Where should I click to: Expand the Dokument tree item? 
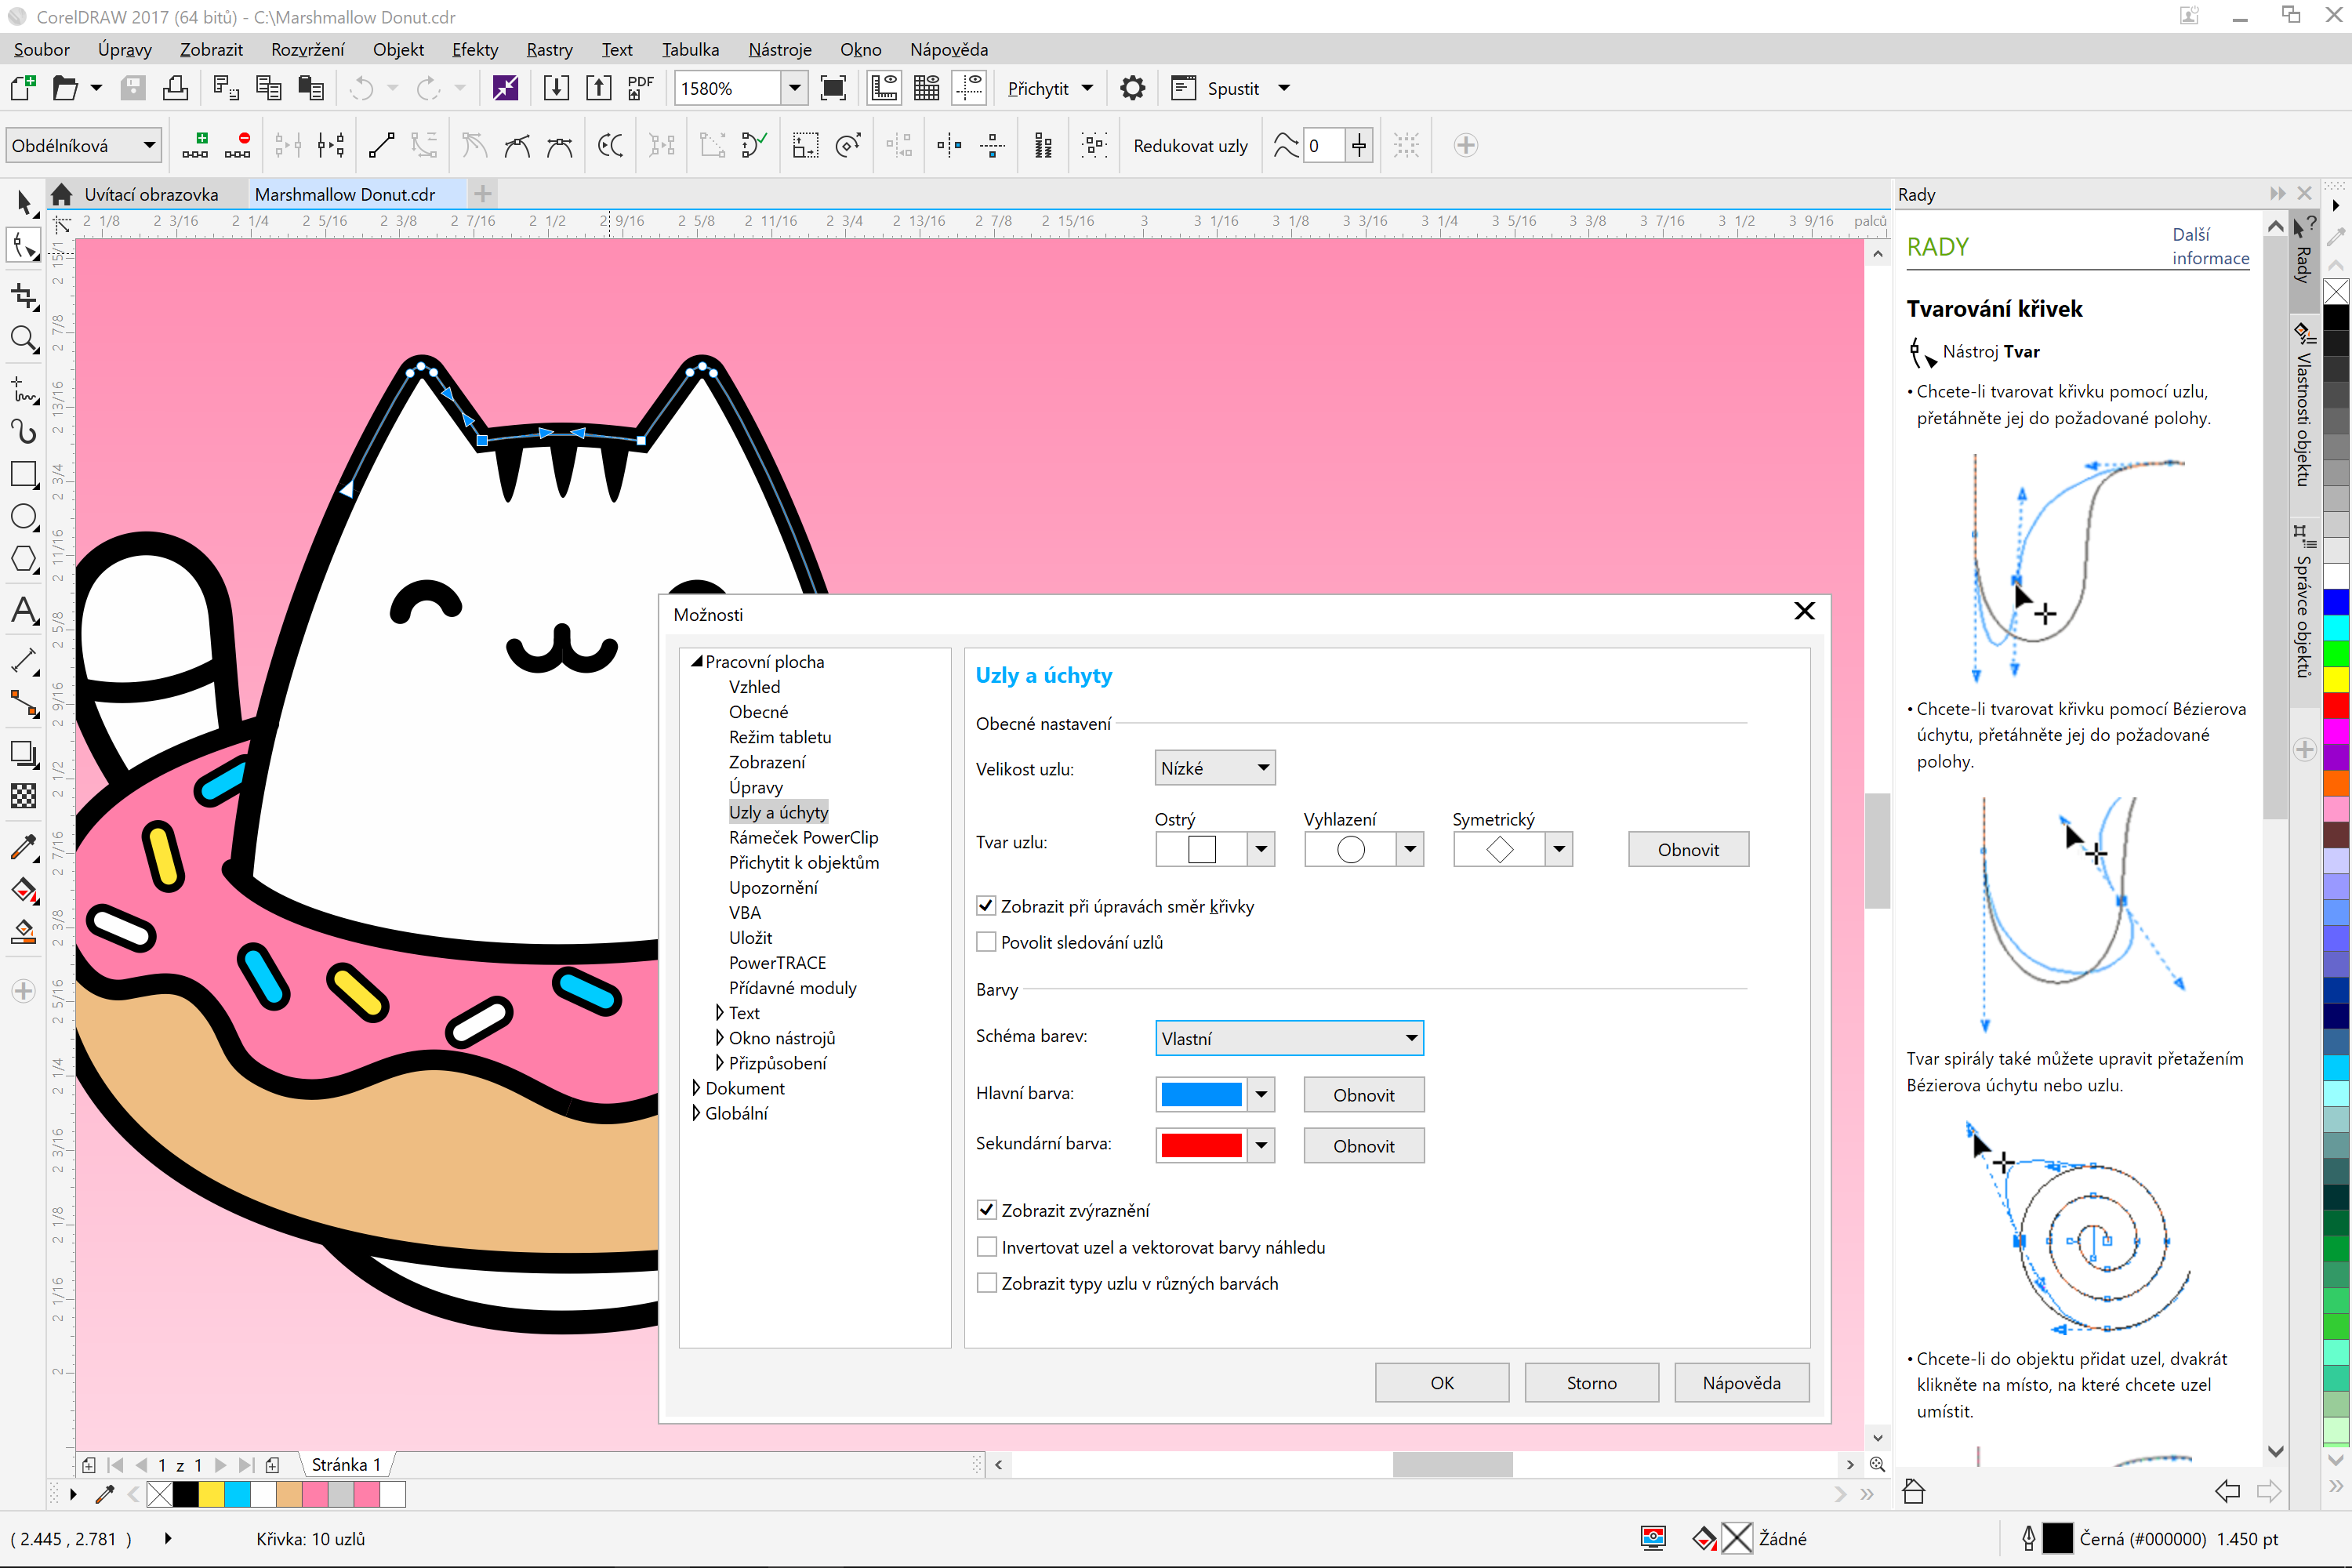(x=696, y=1087)
